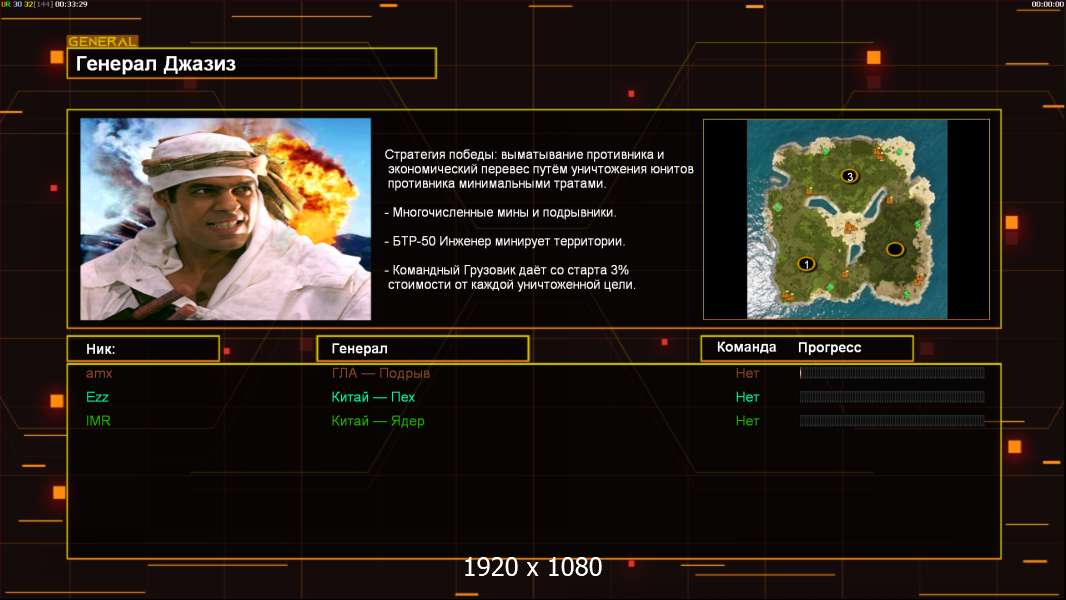Click Китай — Пех general entry
The height and width of the screenshot is (600, 1066).
coord(373,397)
